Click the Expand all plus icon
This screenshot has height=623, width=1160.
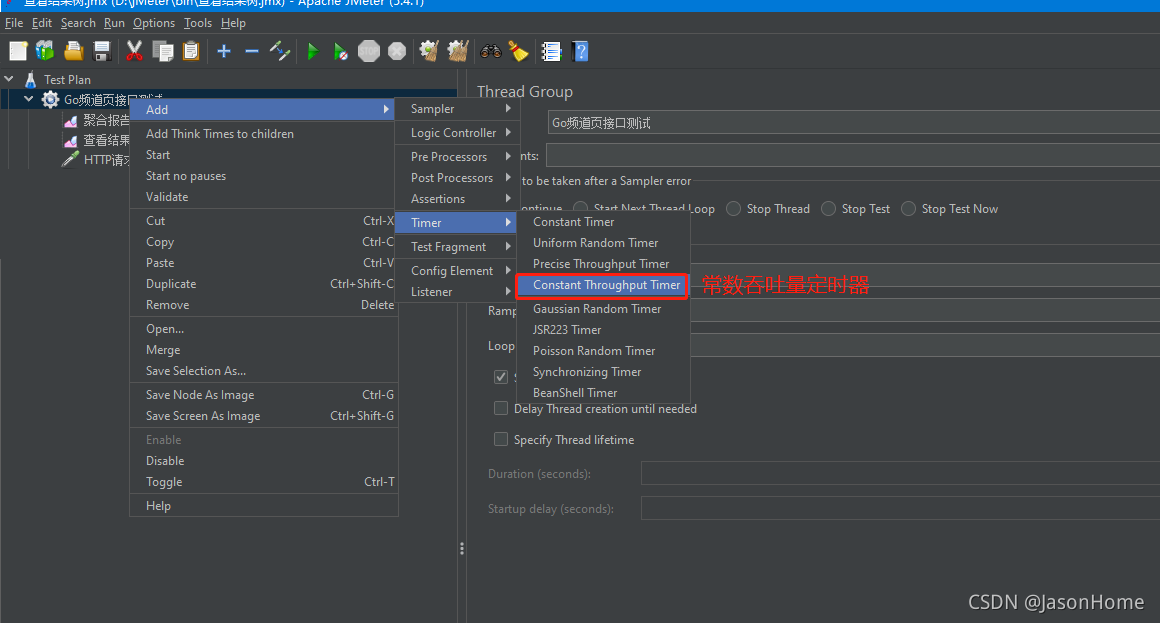(223, 51)
